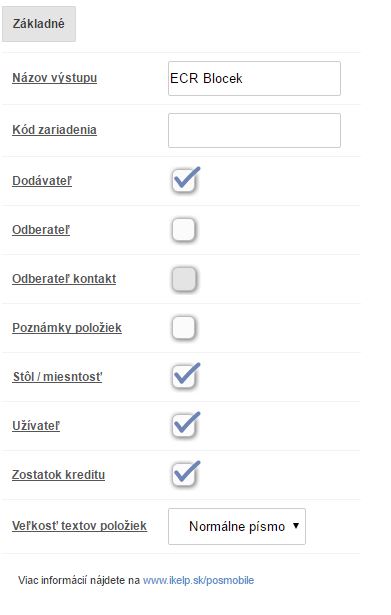This screenshot has height=615, width=391.
Task: Click the Užívateľ label link
Action: 36,426
